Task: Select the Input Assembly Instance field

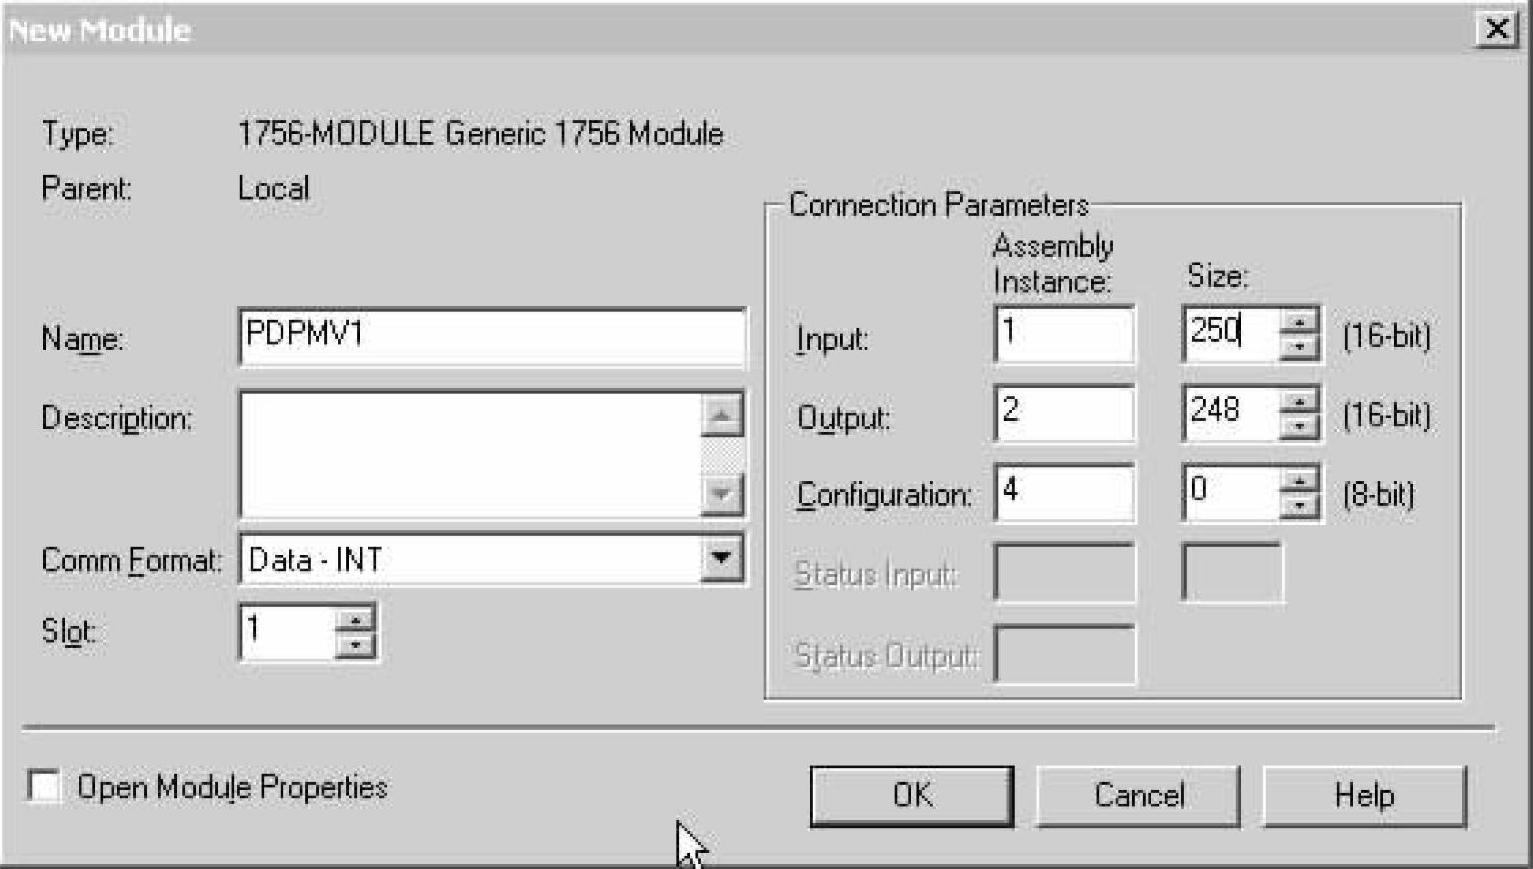Action: 1064,334
